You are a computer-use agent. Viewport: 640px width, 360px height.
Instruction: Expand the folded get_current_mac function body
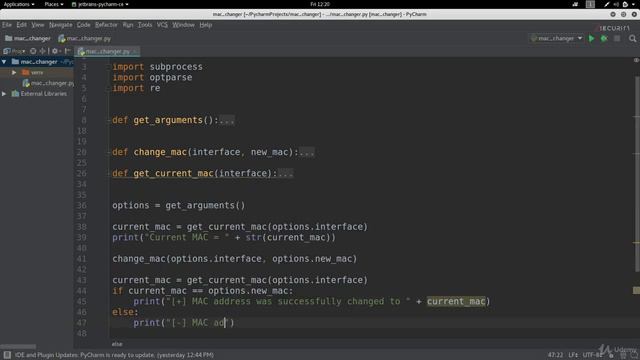tap(285, 173)
